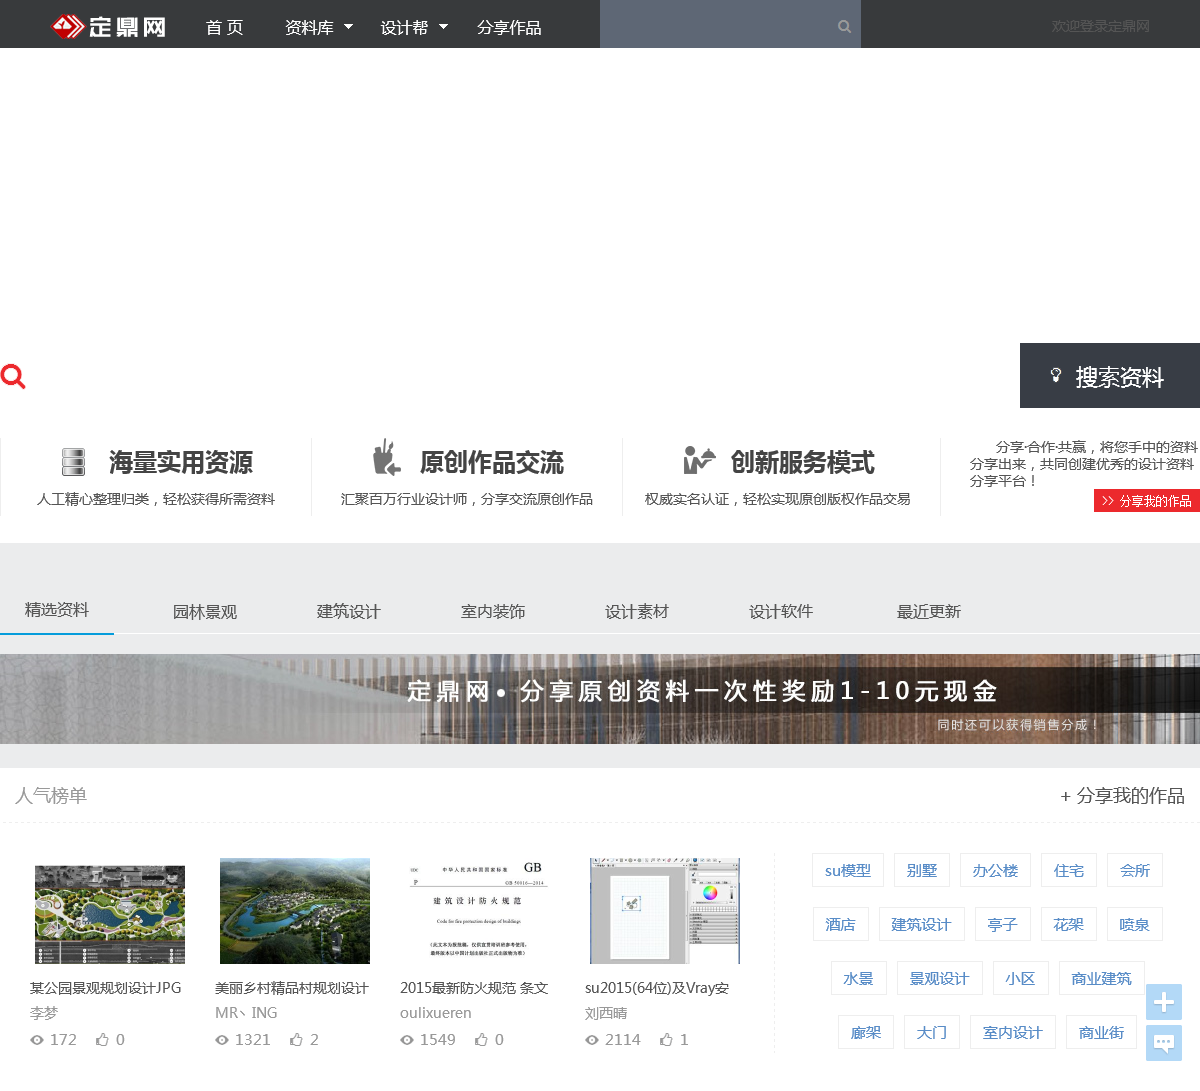
Task: Click the 廊架 tag
Action: coord(866,1032)
